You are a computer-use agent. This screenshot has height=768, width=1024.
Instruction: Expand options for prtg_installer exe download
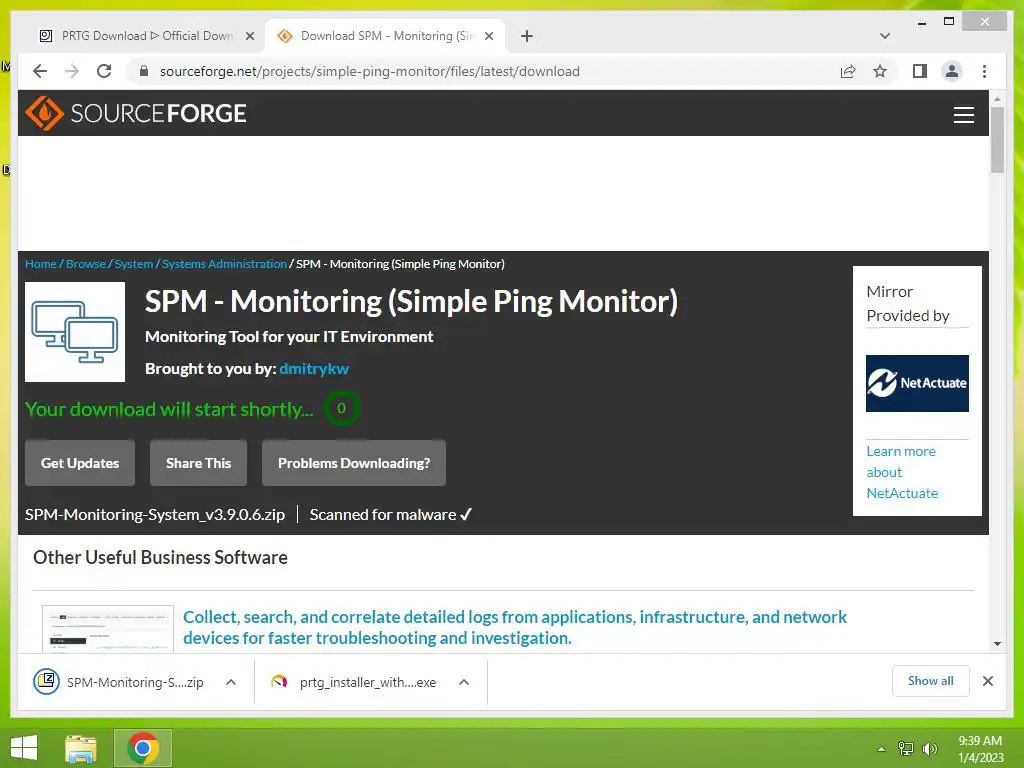pos(464,682)
